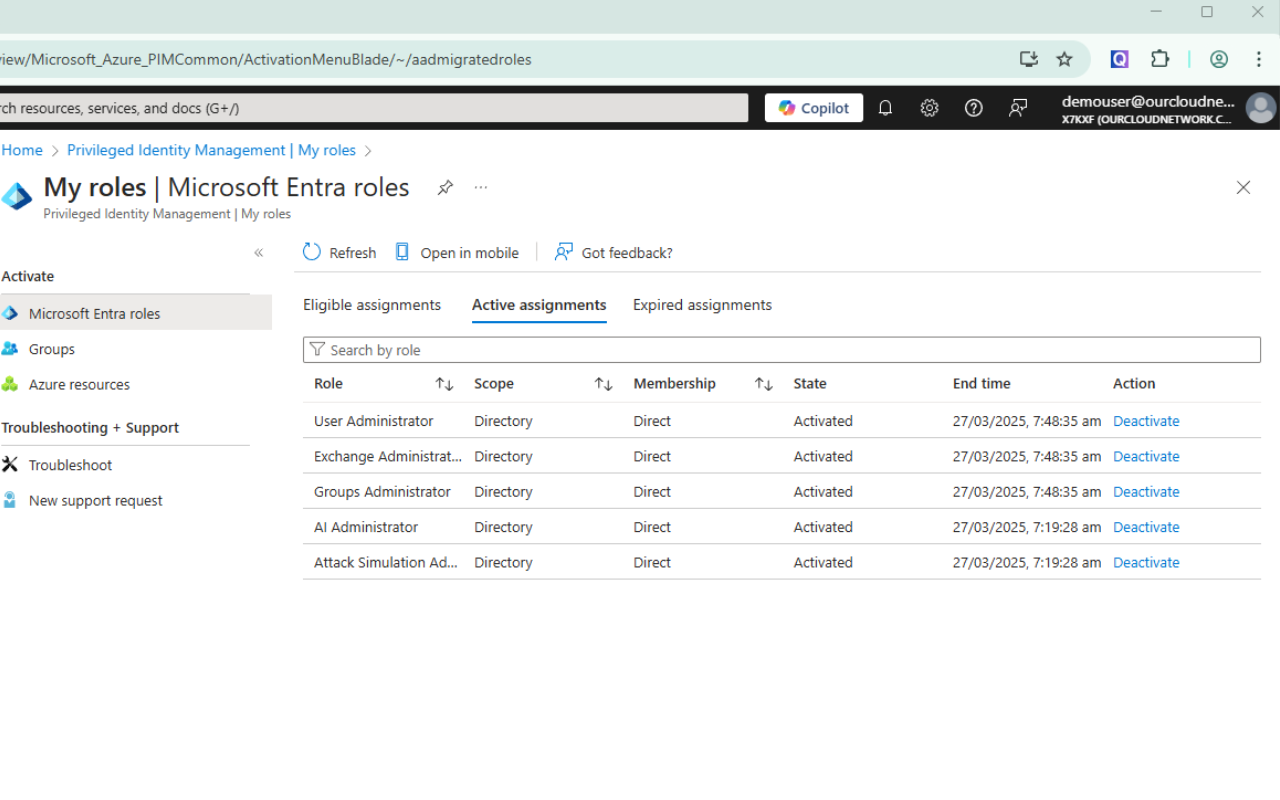This screenshot has height=800, width=1280.
Task: Deactivate the User Administrator role
Action: tap(1146, 421)
